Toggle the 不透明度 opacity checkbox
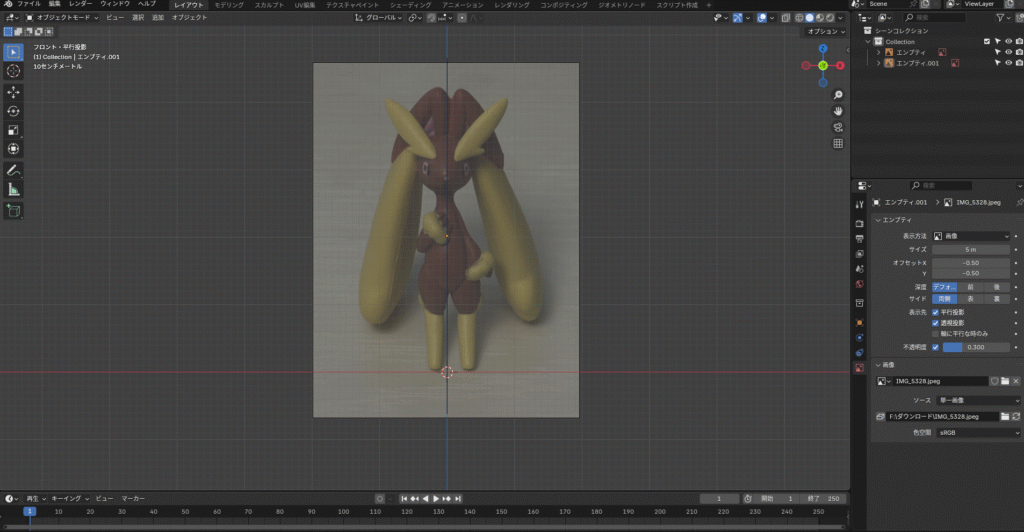The height and width of the screenshot is (532, 1024). click(x=935, y=347)
